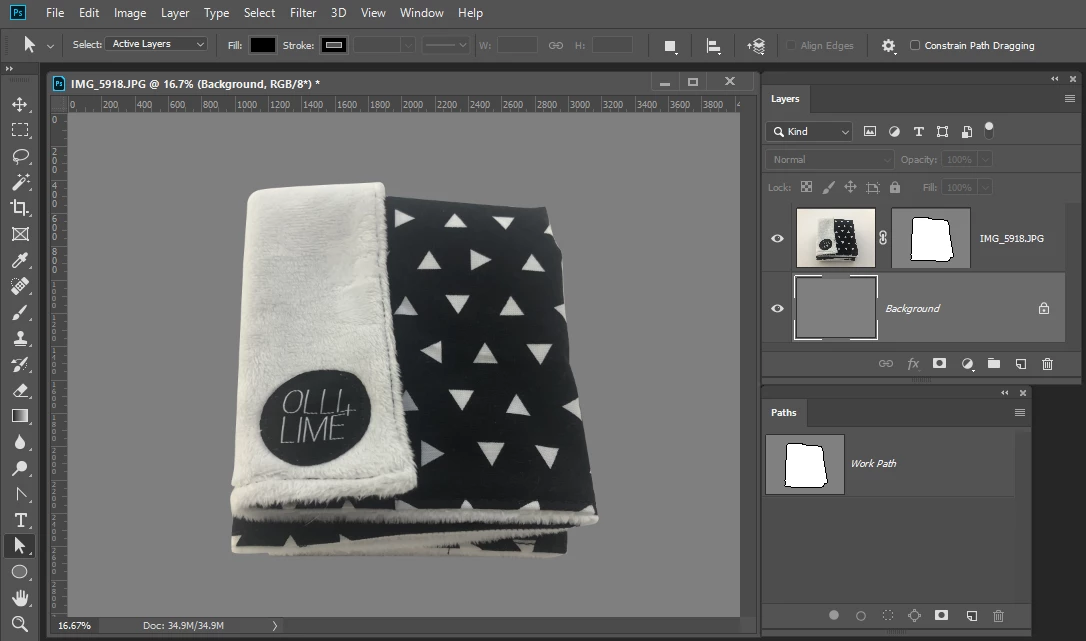Open the Layers panel menu
This screenshot has height=641, width=1086.
click(x=1069, y=99)
